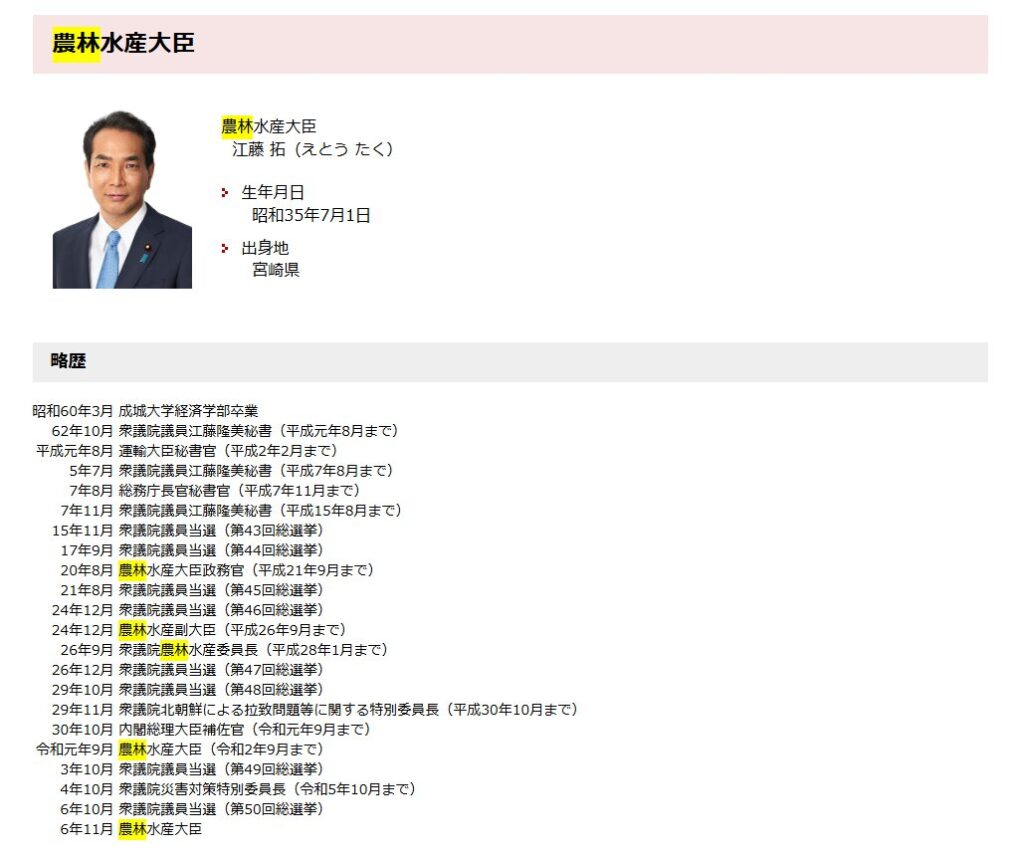The height and width of the screenshot is (857, 1024).
Task: Click the 衆議院農林水産委員長 row
Action: click(x=225, y=650)
